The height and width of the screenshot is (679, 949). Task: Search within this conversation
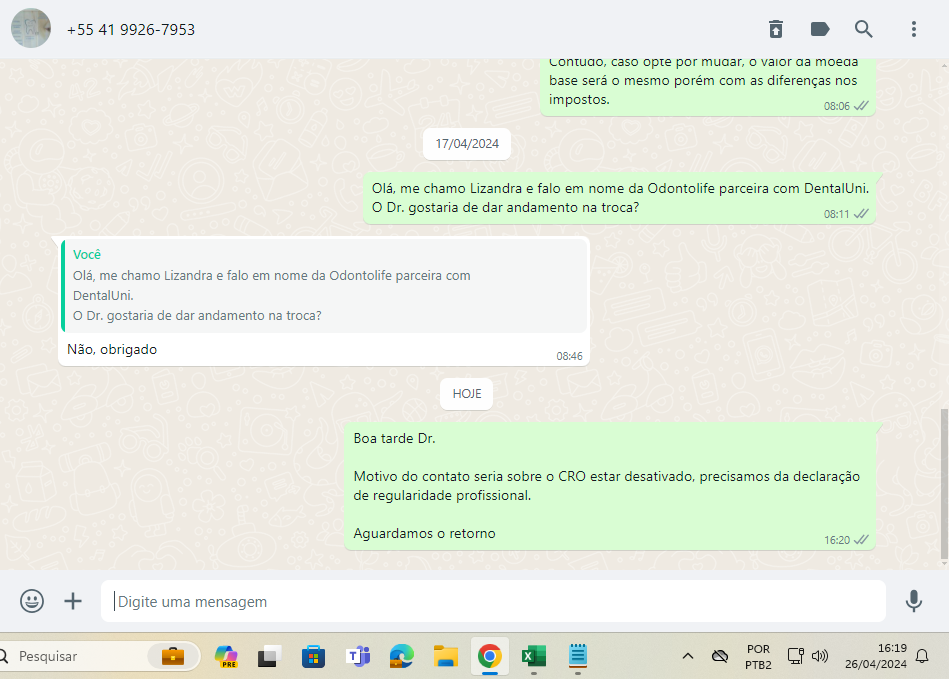pos(864,29)
